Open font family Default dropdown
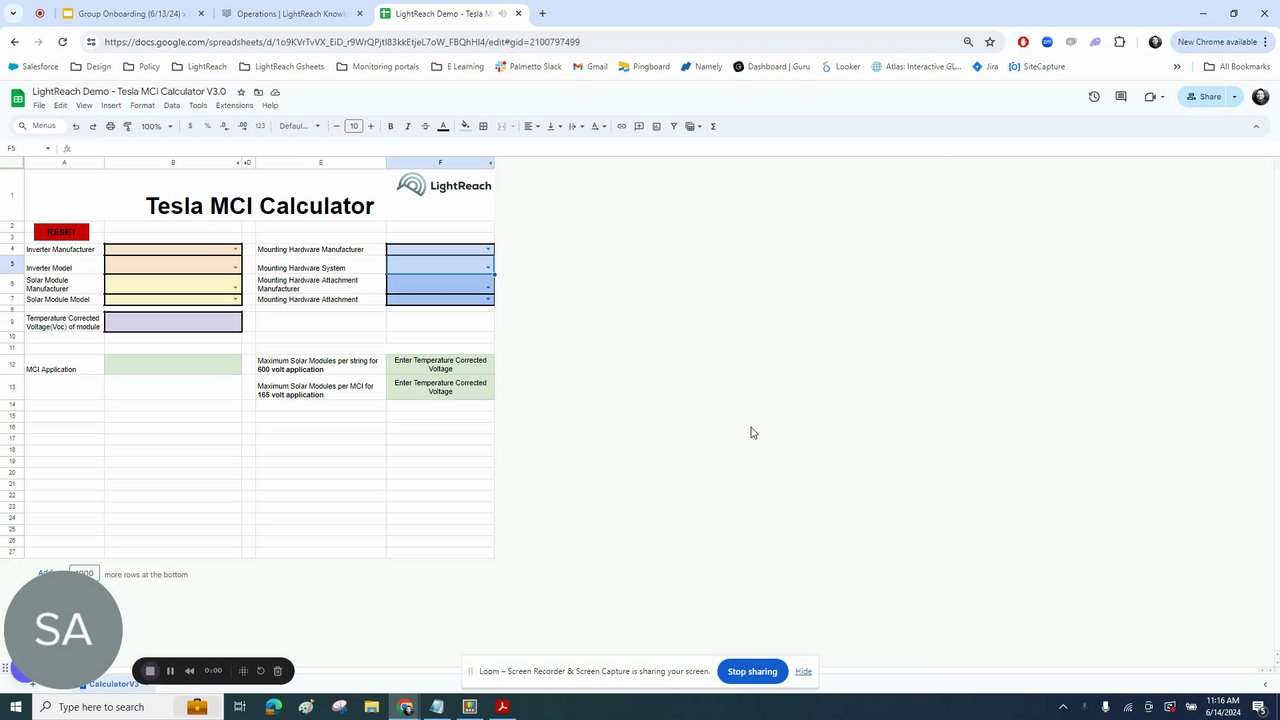Screen dimensions: 1280x720 (x=299, y=126)
